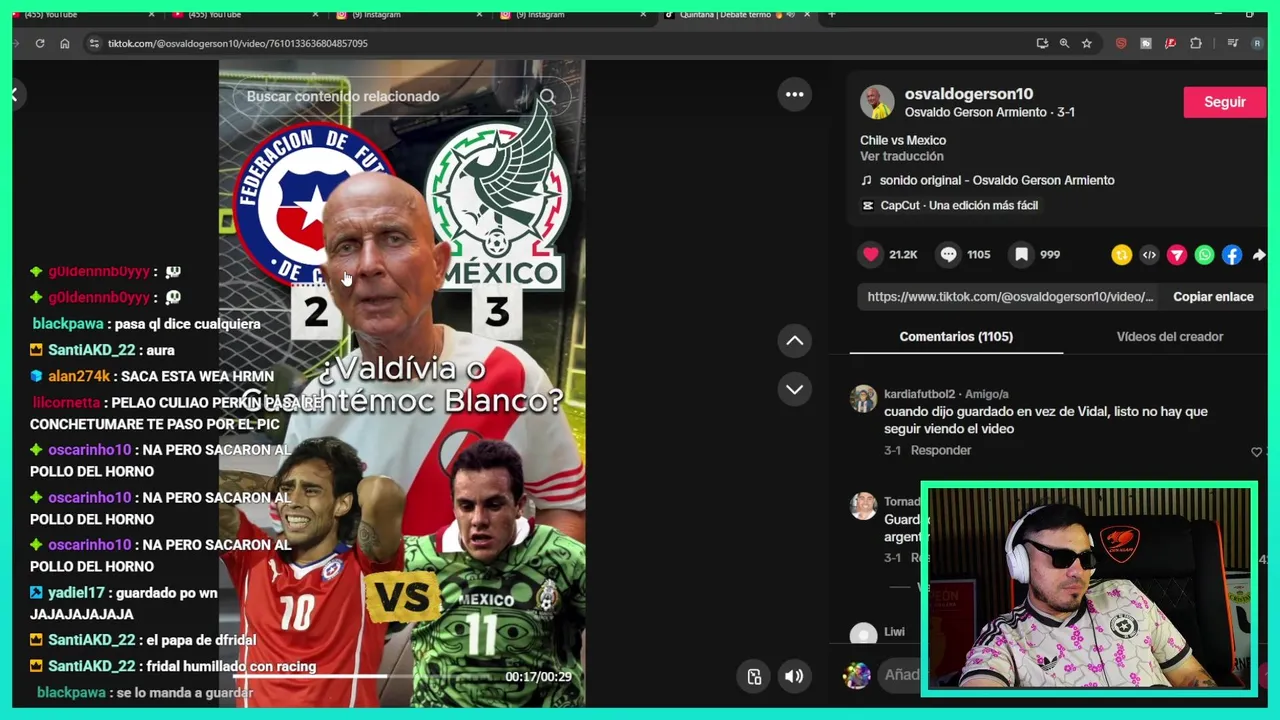Viewport: 1280px width, 720px height.
Task: Repost using the yellow repost icon
Action: [1121, 255]
